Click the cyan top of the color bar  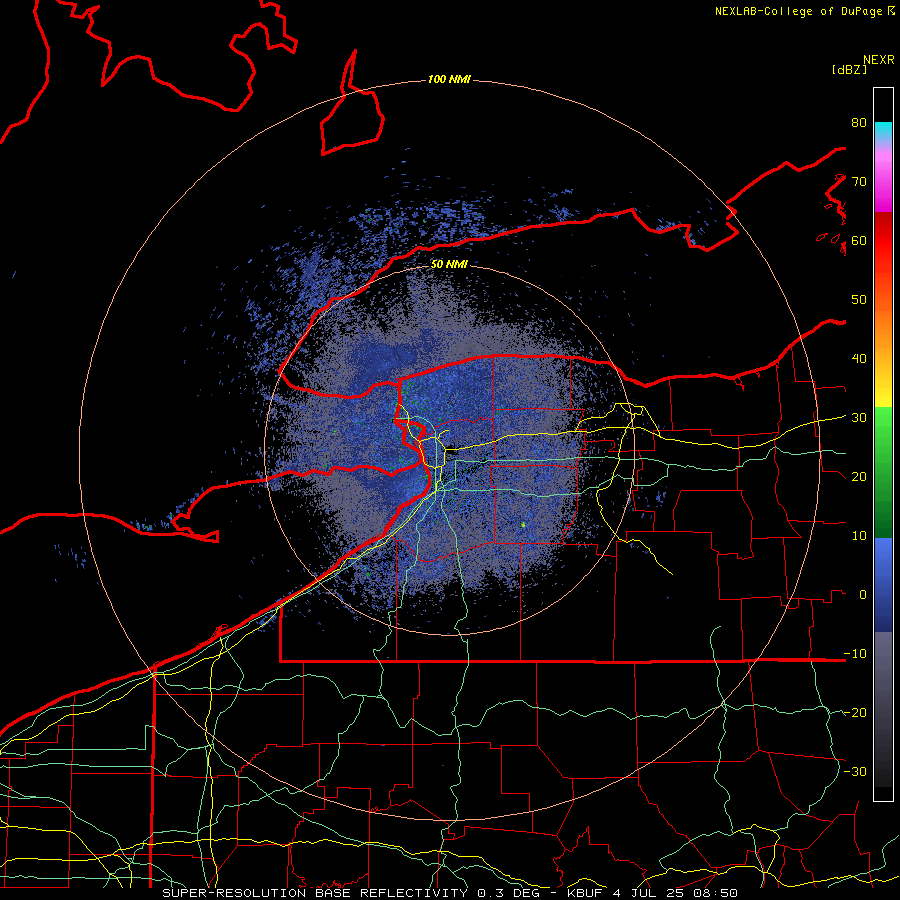883,129
